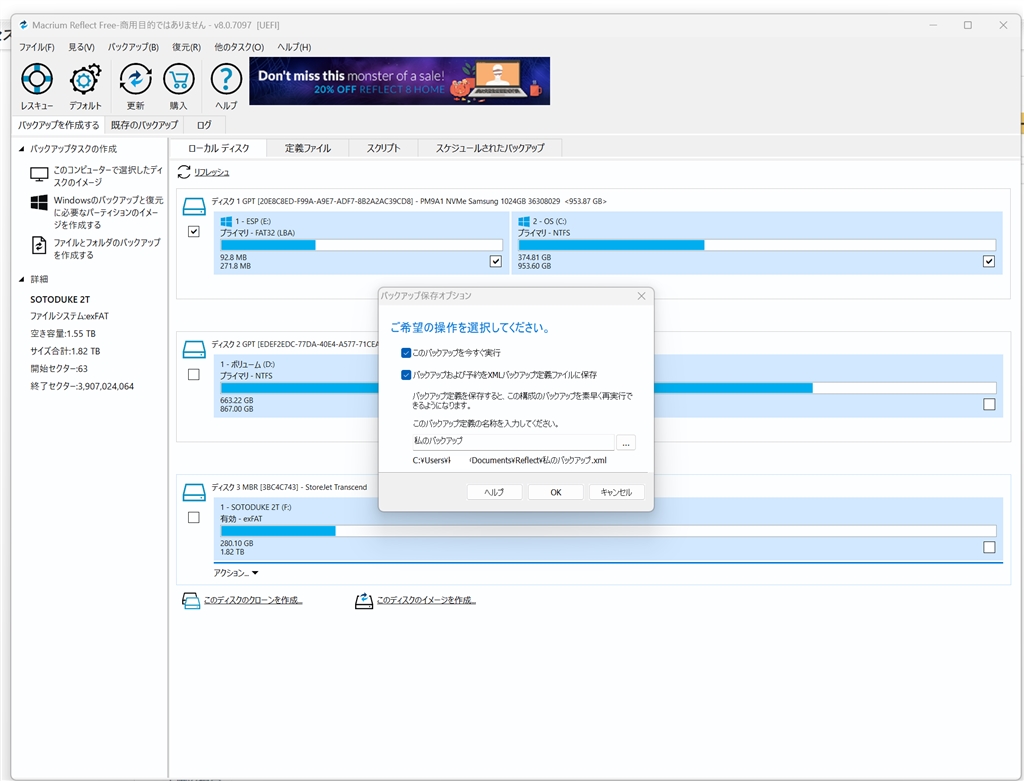1024x781 pixels.
Task: Check the Disk 3 StoreJet Transcend checkbox
Action: (x=193, y=517)
